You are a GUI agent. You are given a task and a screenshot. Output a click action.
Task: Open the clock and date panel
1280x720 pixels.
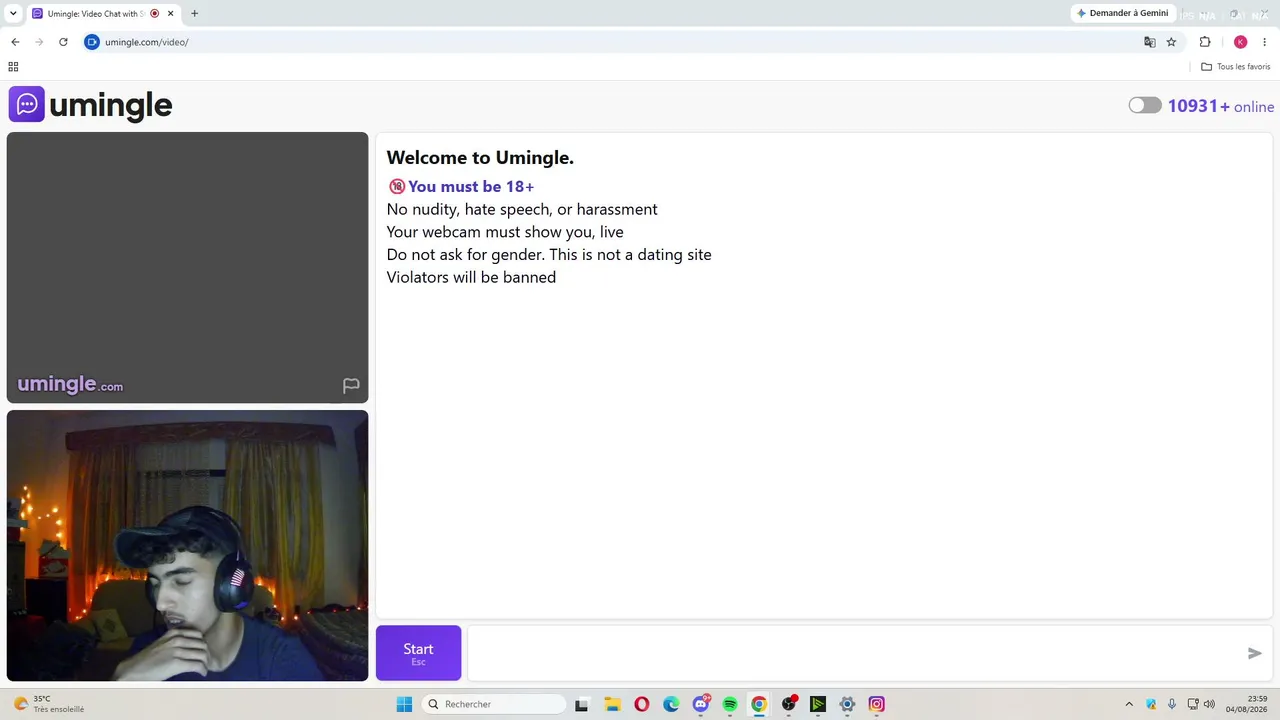tap(1247, 704)
